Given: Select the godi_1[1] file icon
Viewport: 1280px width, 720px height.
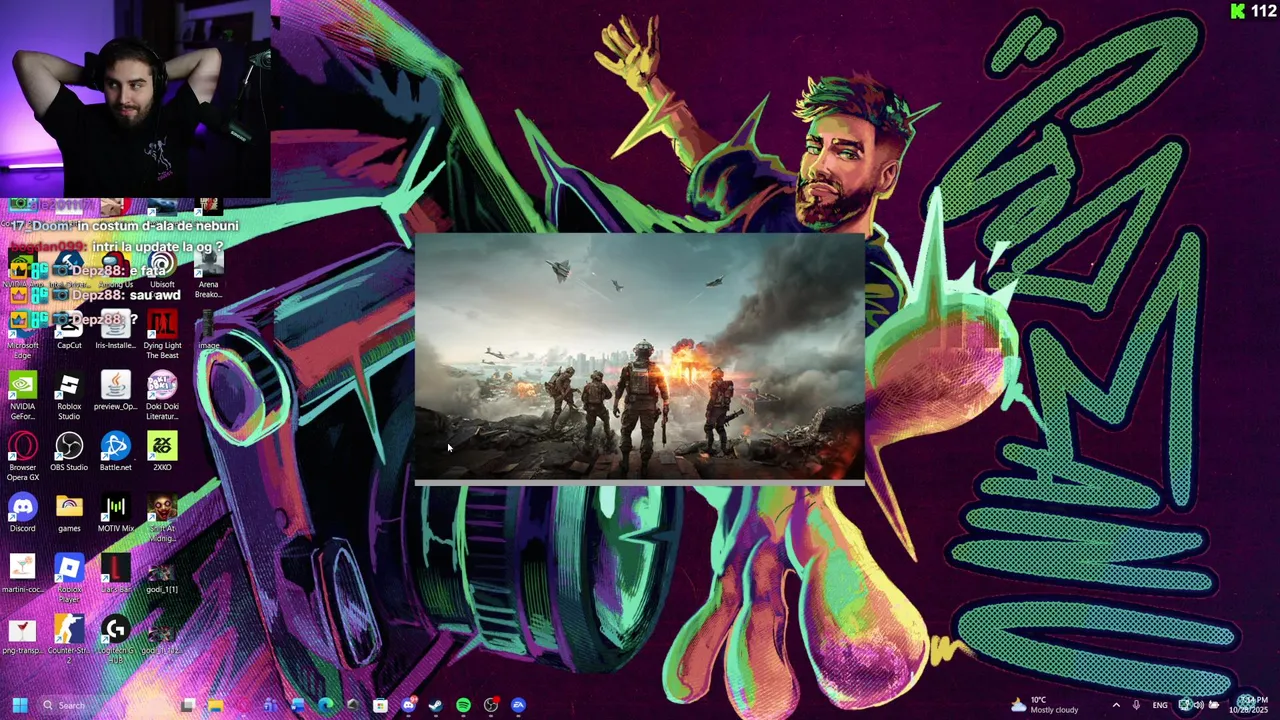Looking at the screenshot, I should point(160,578).
